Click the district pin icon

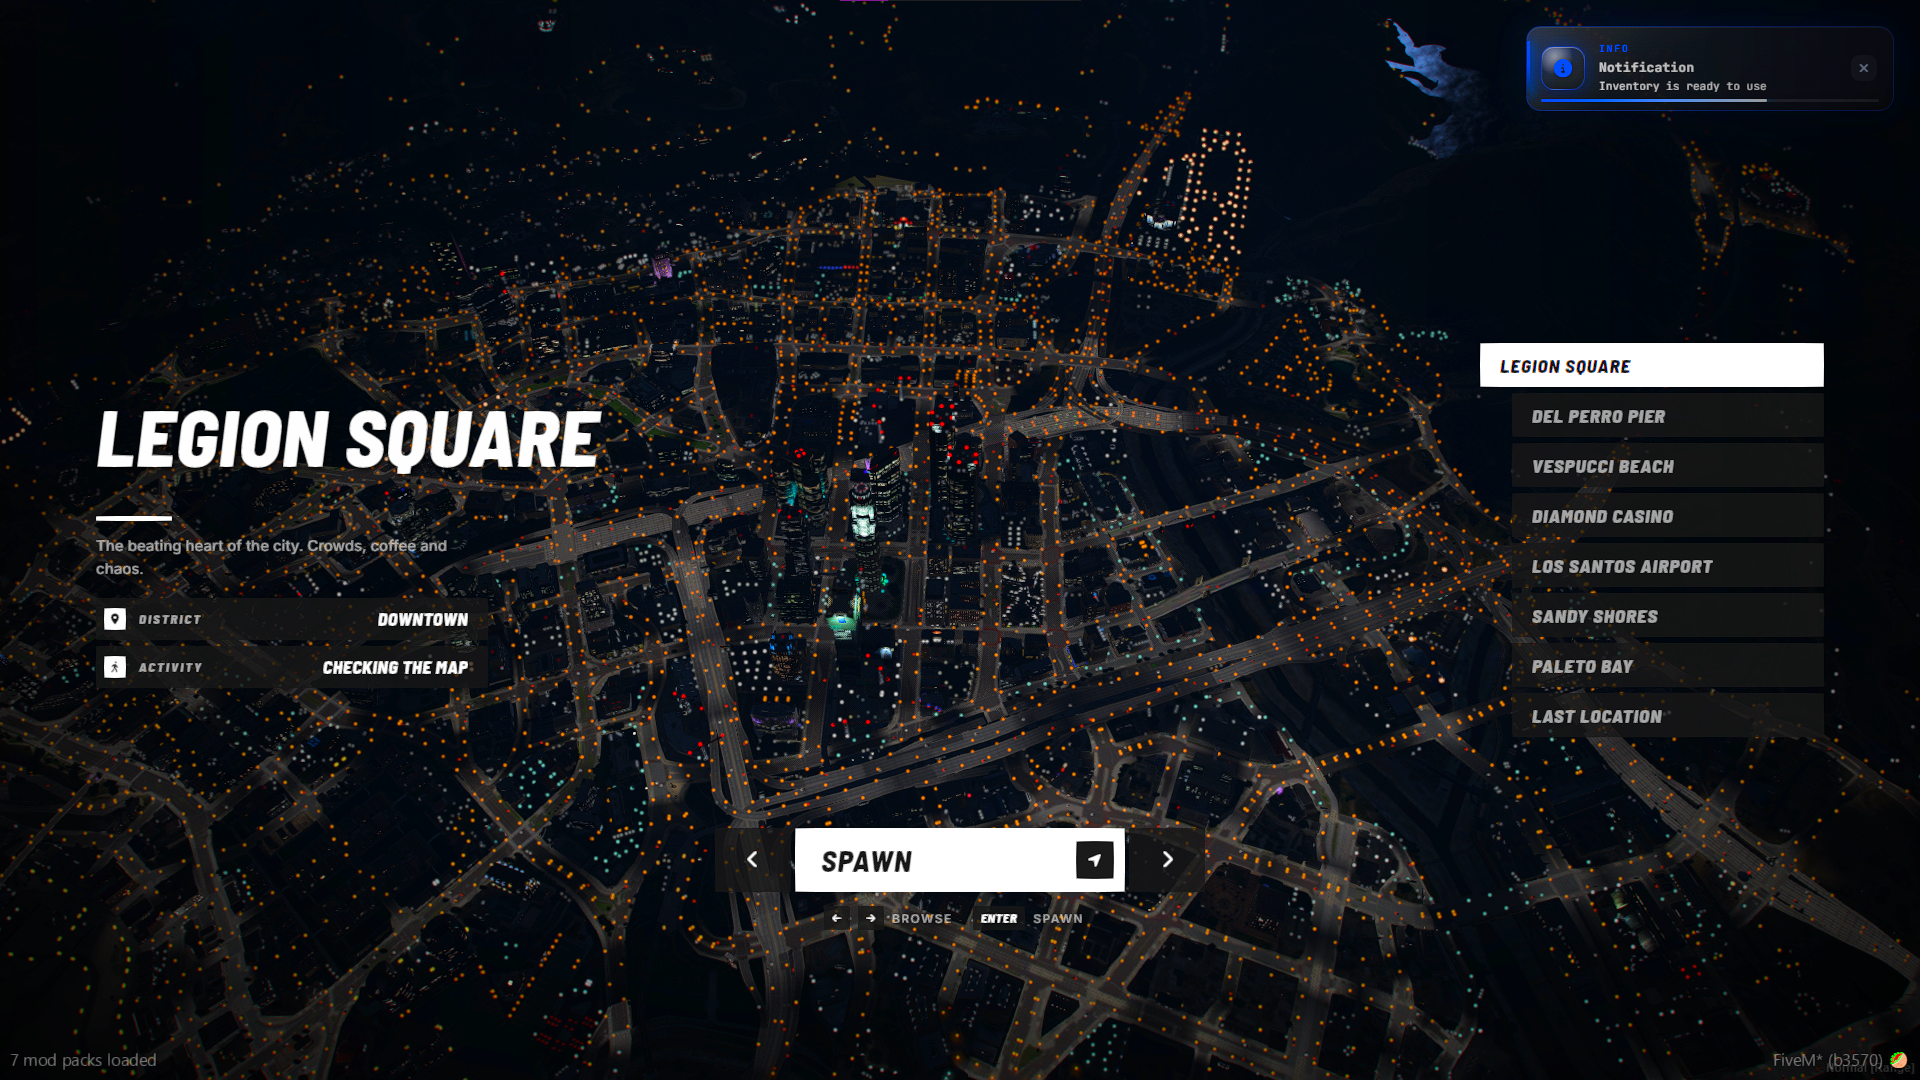point(115,619)
